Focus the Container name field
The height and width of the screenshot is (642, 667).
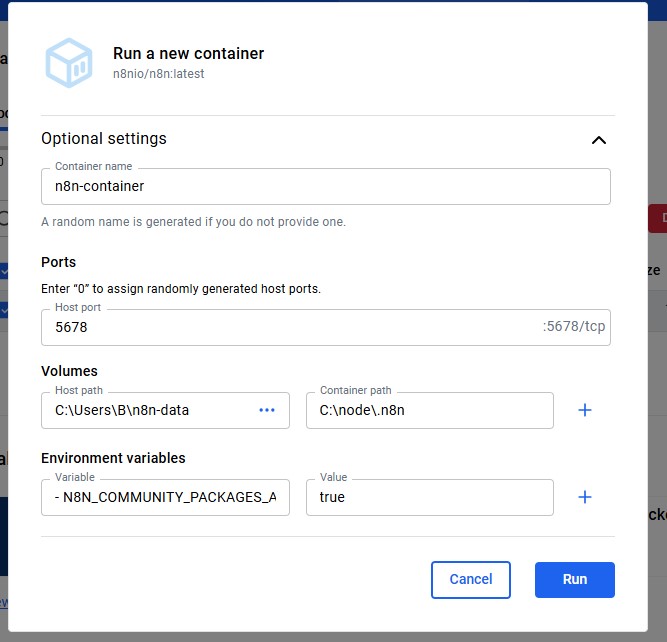325,186
